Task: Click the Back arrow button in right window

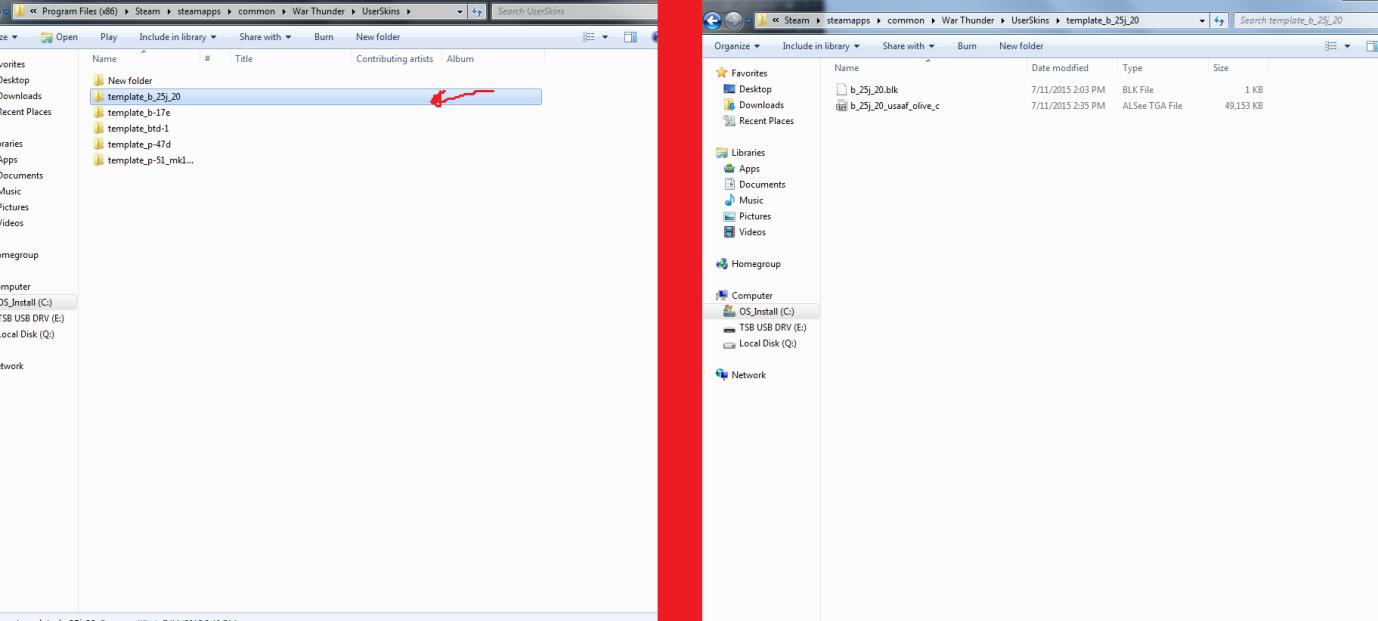Action: [x=713, y=20]
